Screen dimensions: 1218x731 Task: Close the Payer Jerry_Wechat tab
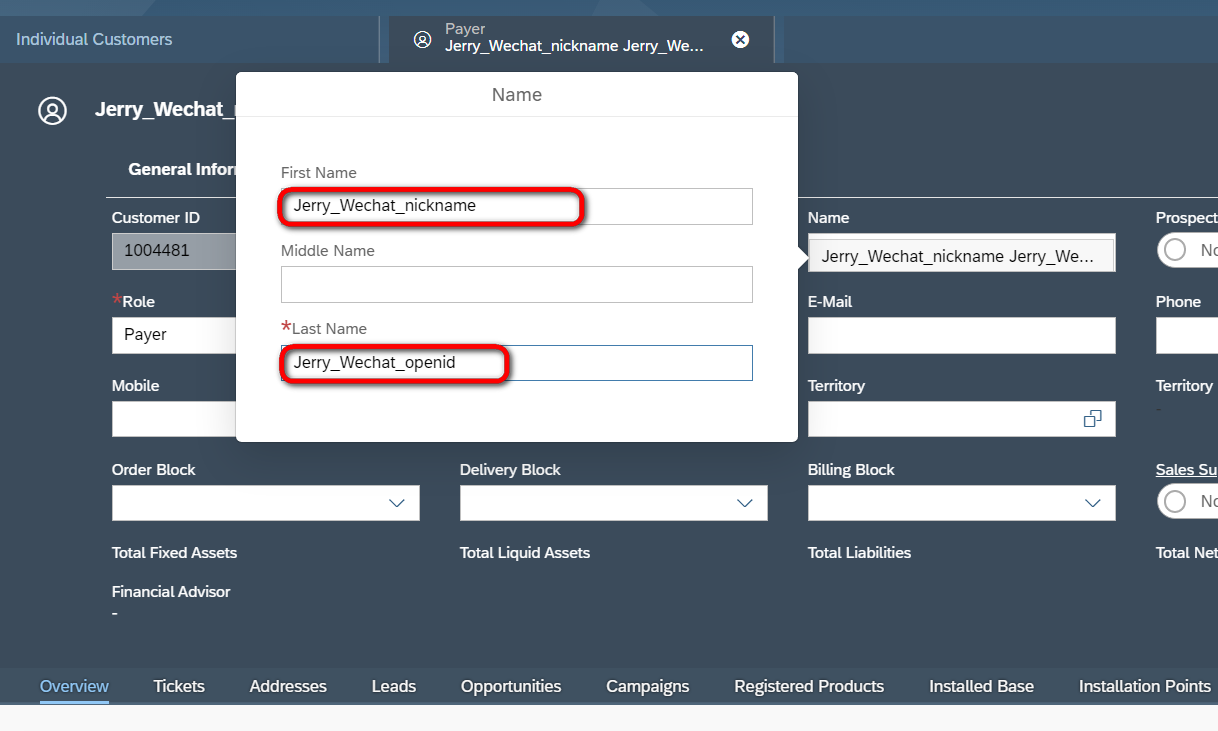pos(740,39)
